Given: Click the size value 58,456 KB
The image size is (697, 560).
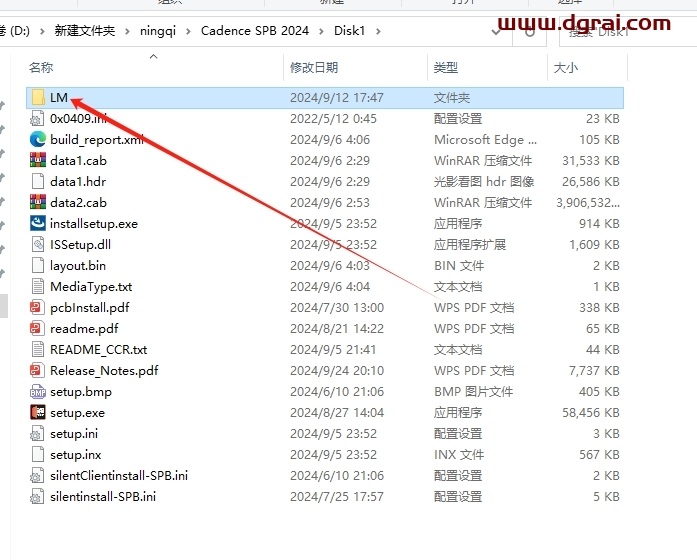Looking at the screenshot, I should tap(591, 413).
